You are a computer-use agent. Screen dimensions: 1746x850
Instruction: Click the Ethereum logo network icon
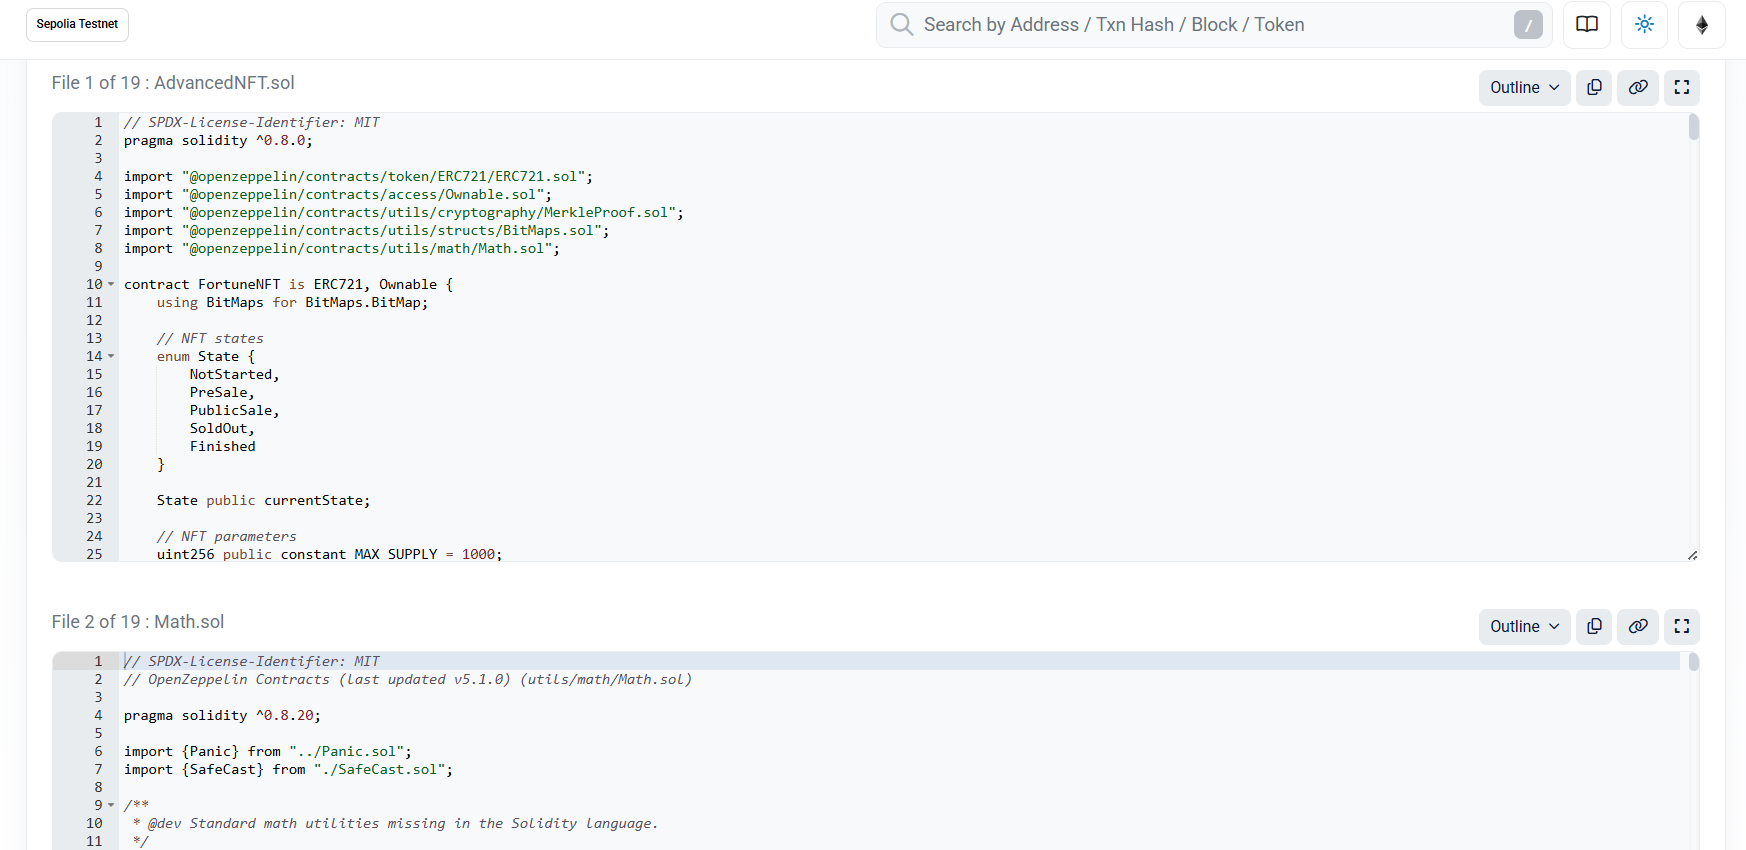click(x=1701, y=25)
